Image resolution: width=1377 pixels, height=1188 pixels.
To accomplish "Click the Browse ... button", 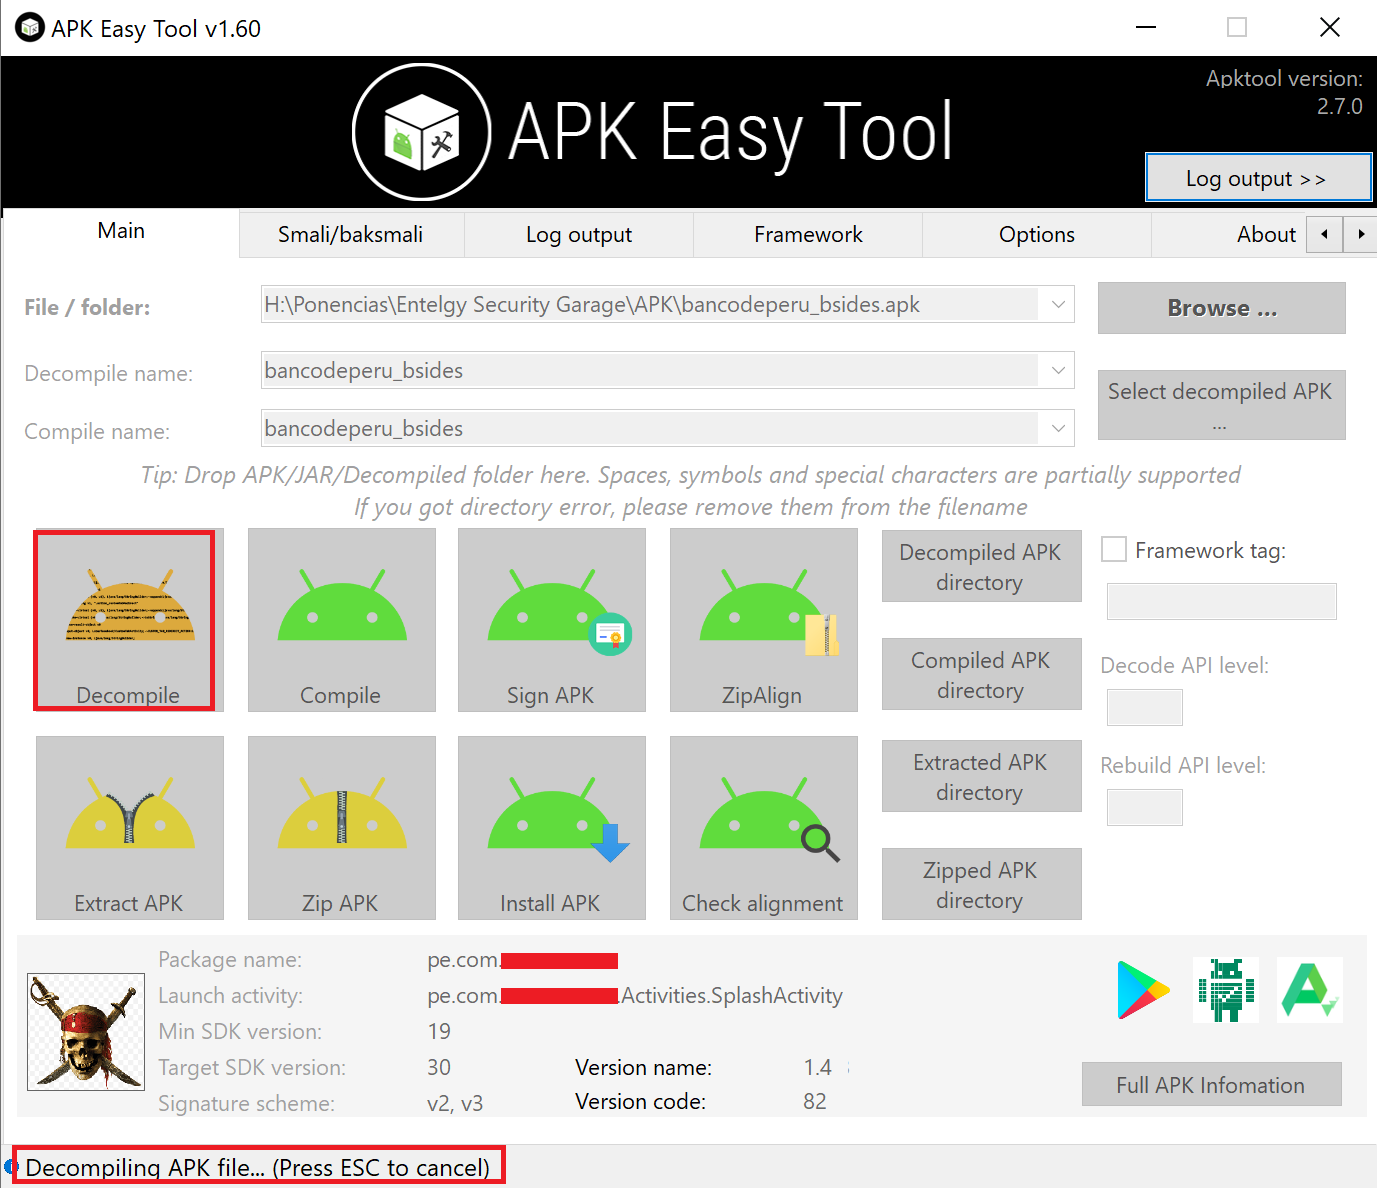I will pyautogui.click(x=1222, y=308).
